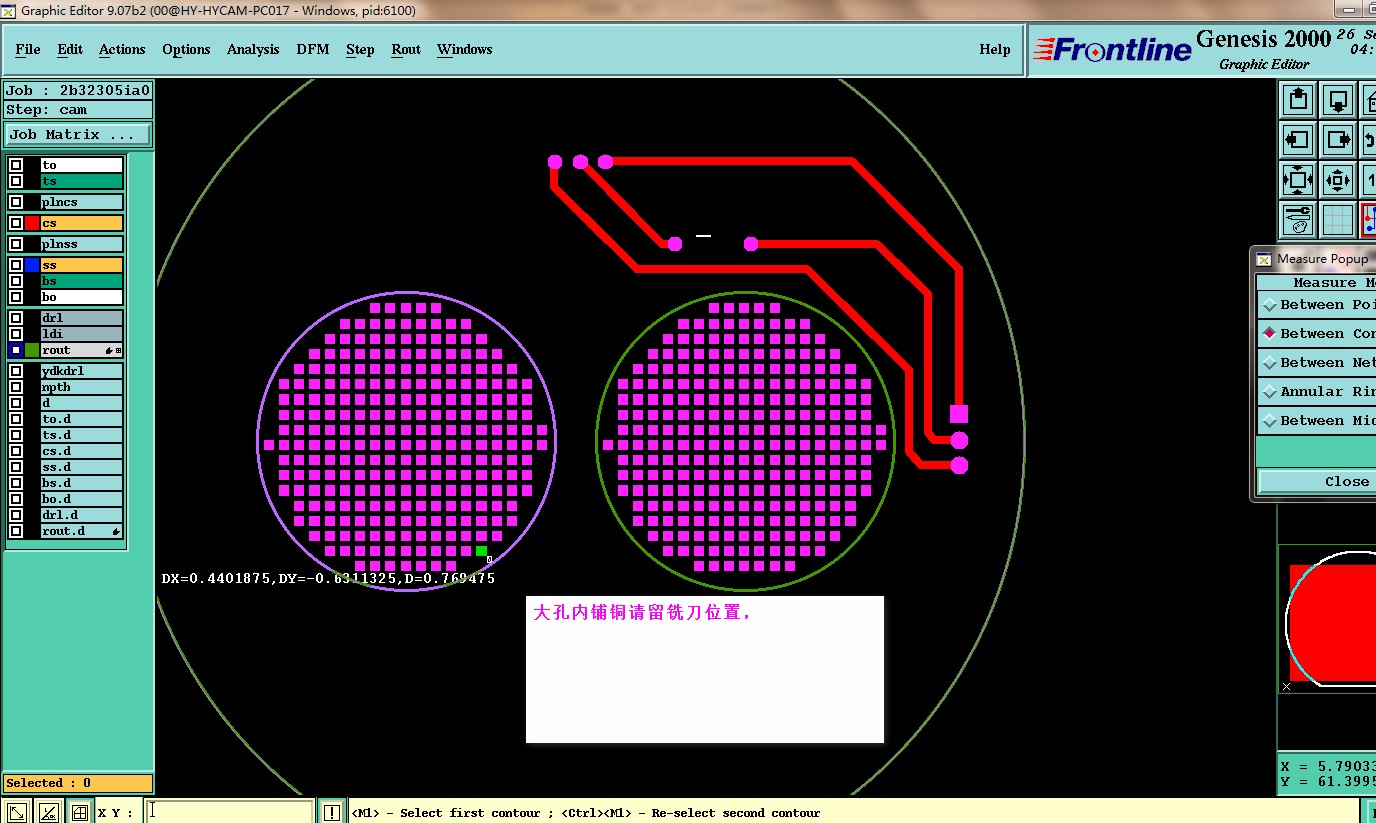Click the Selected : 0 status field
1376x823 pixels.
coord(78,783)
